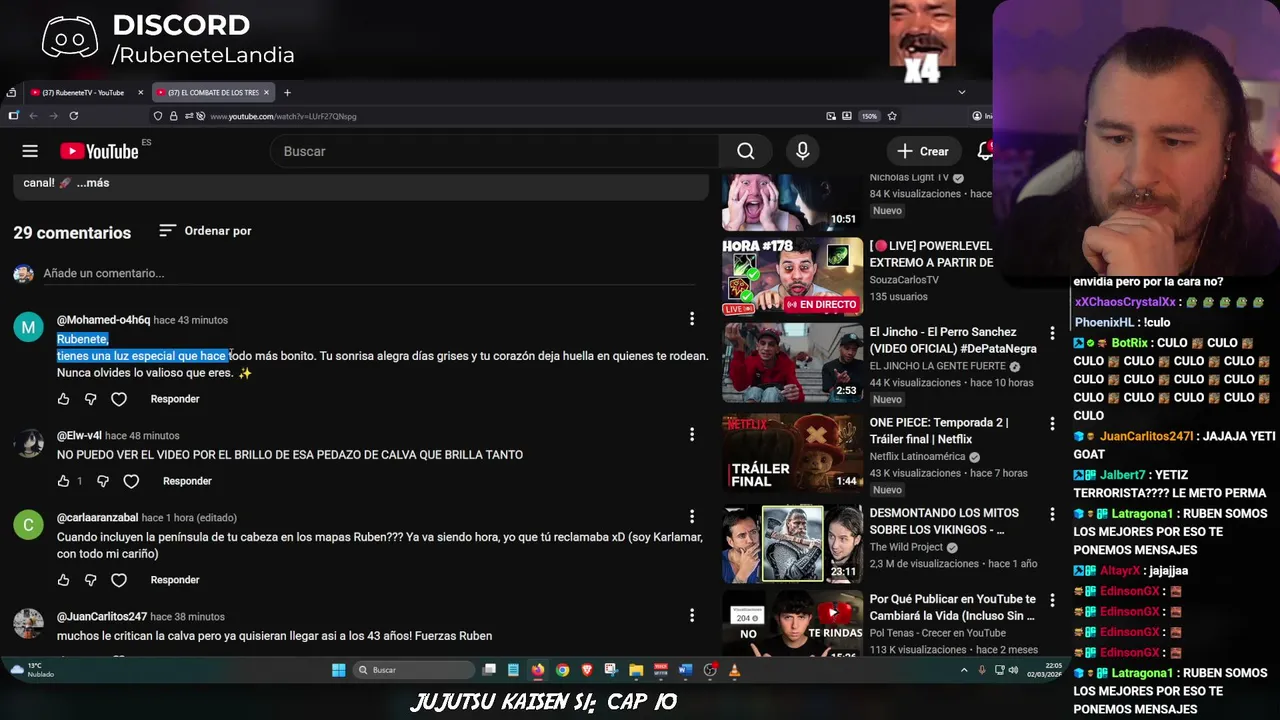This screenshot has height=720, width=1280.
Task: Click Mohamed-o4h6q's M avatar
Action: [28, 327]
